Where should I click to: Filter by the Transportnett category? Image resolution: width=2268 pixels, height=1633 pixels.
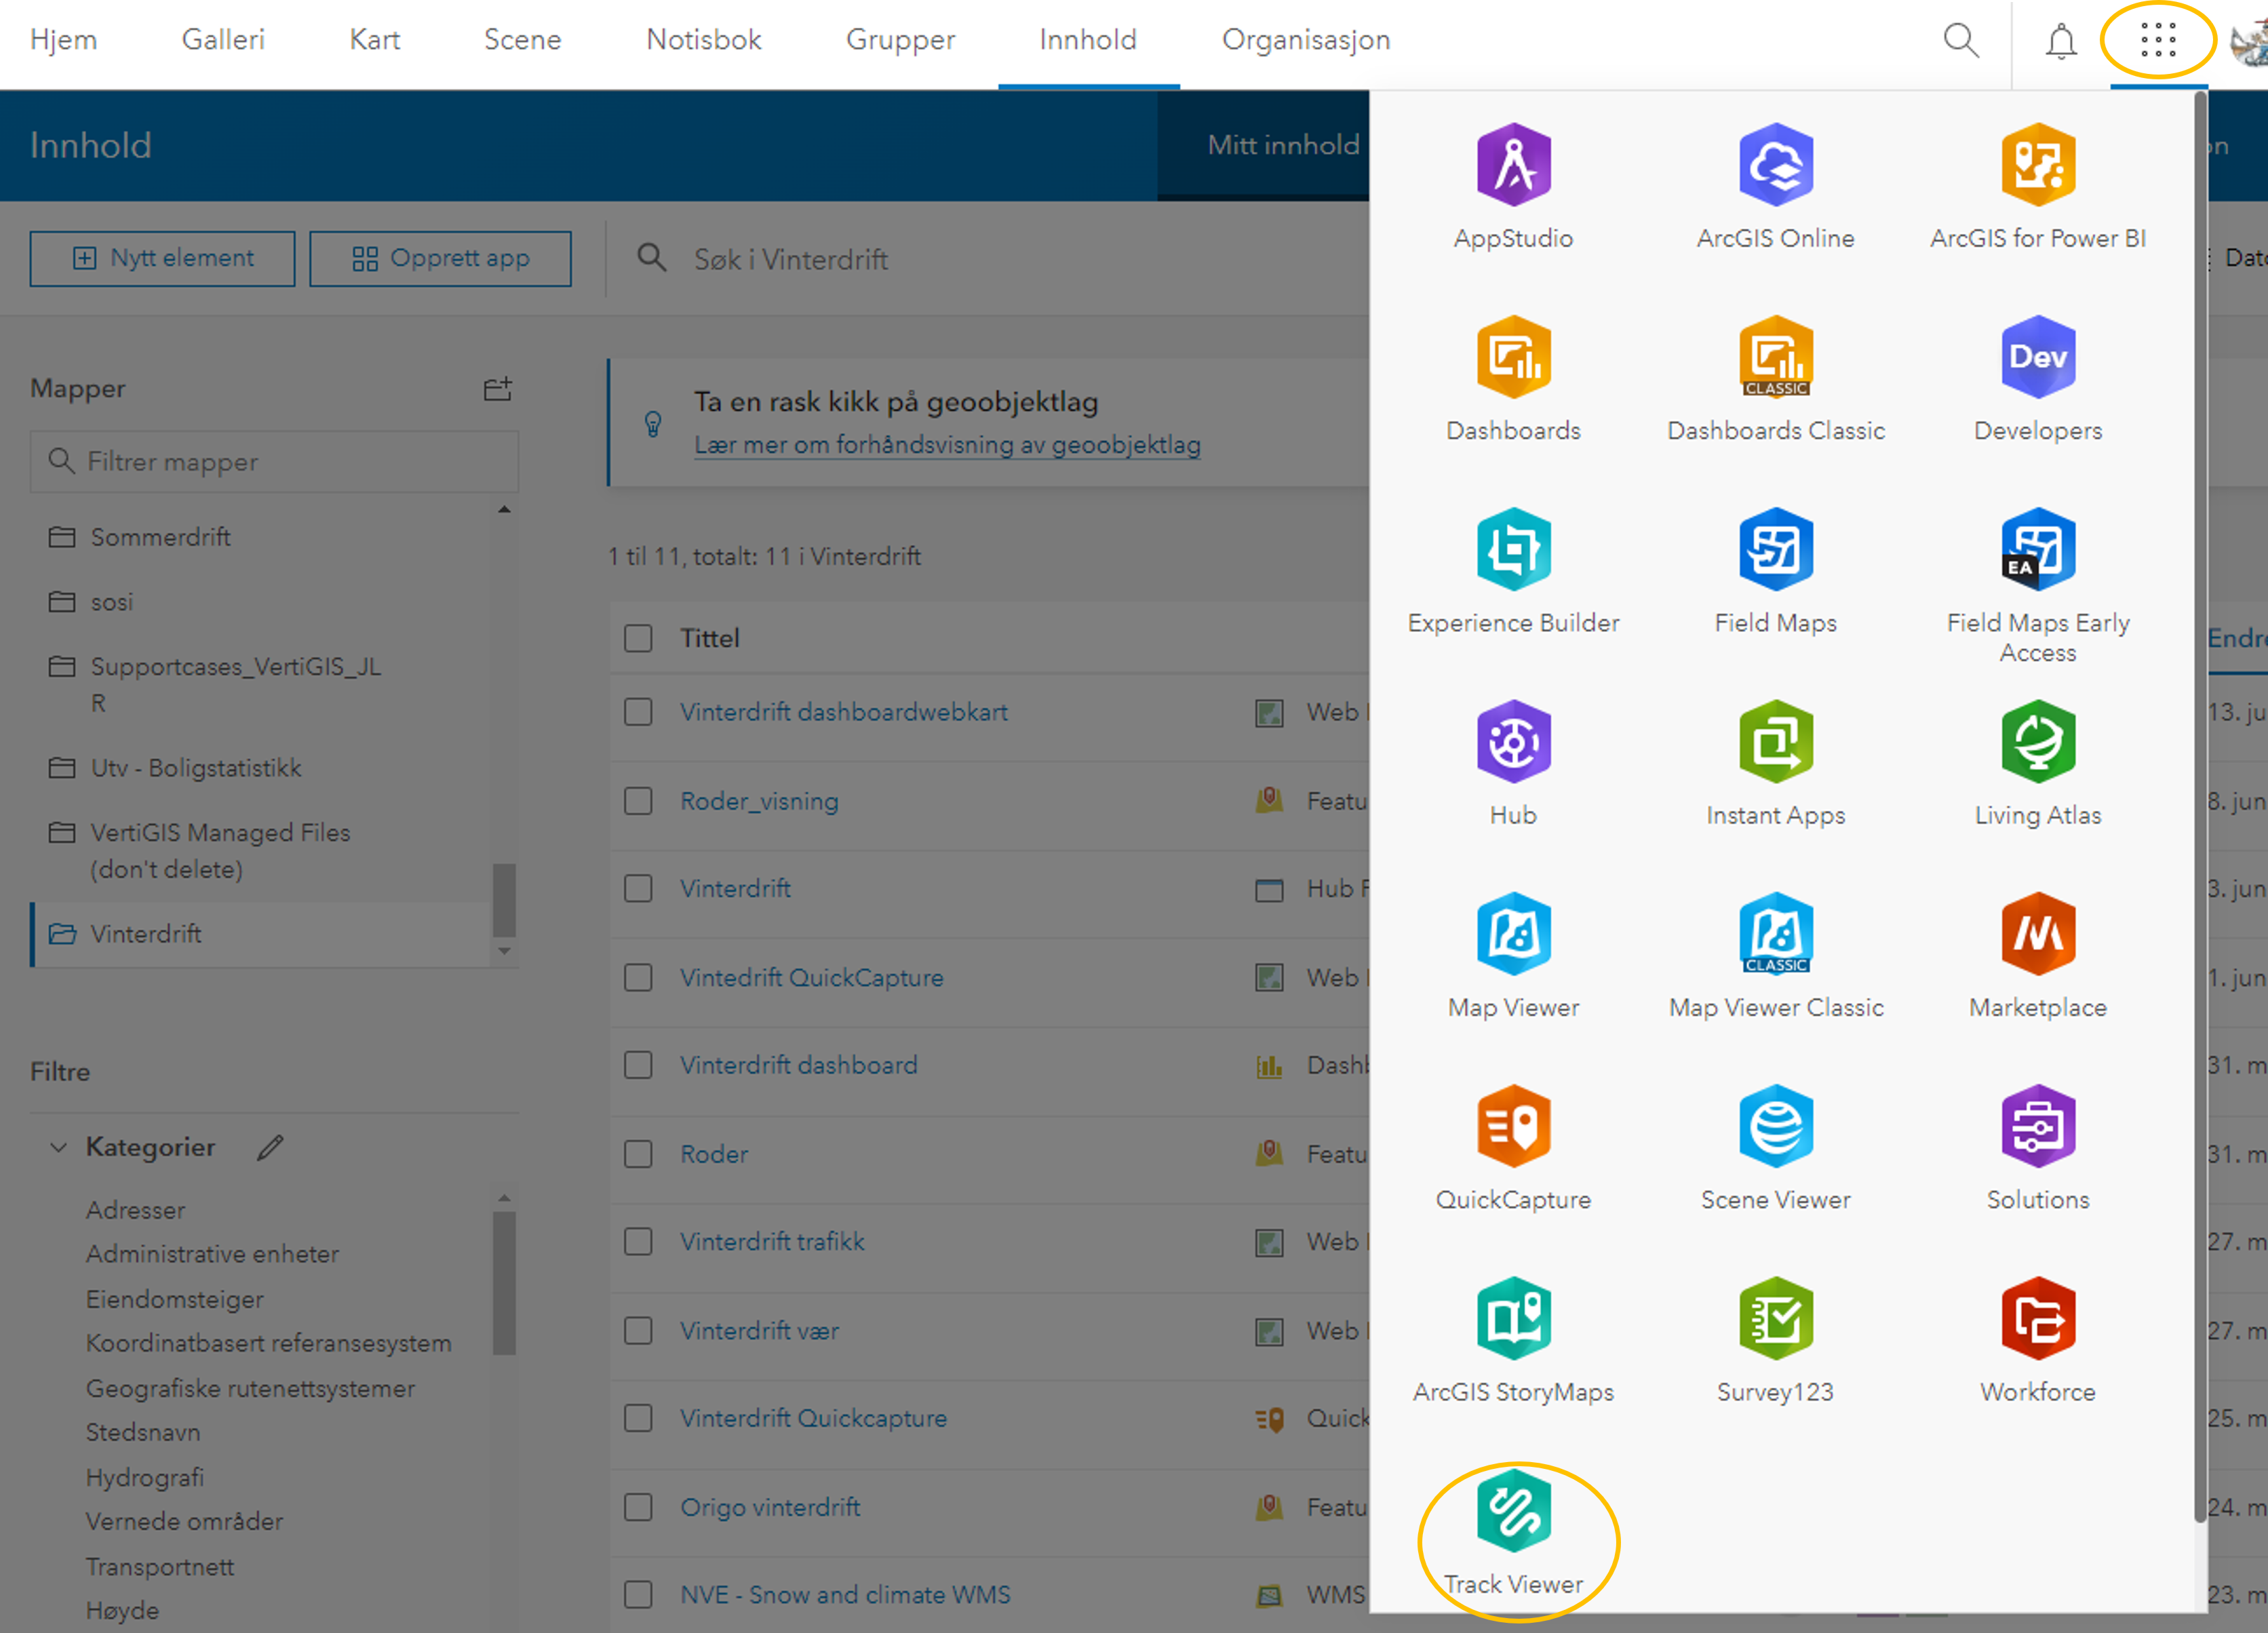160,1566
